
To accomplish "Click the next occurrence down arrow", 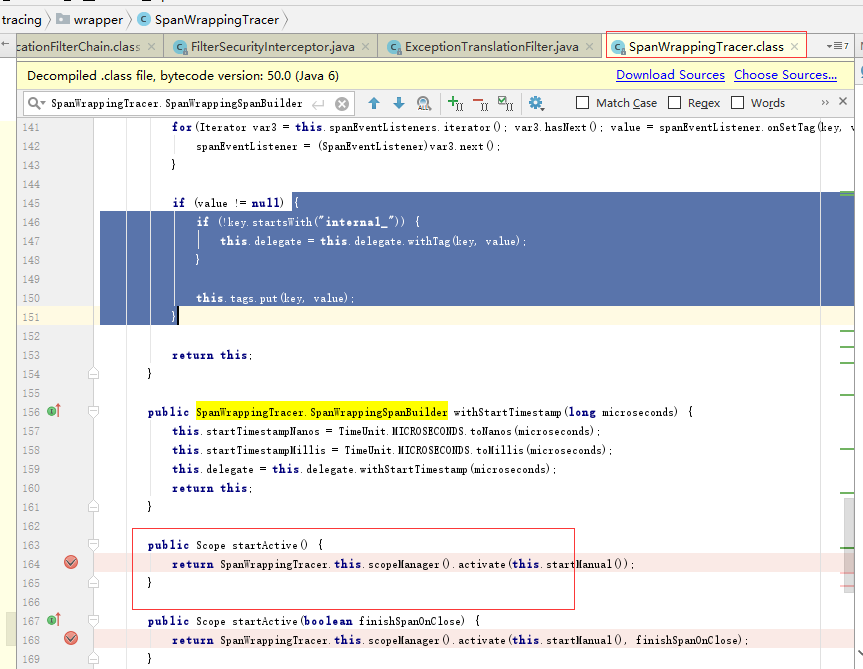I will click(398, 103).
